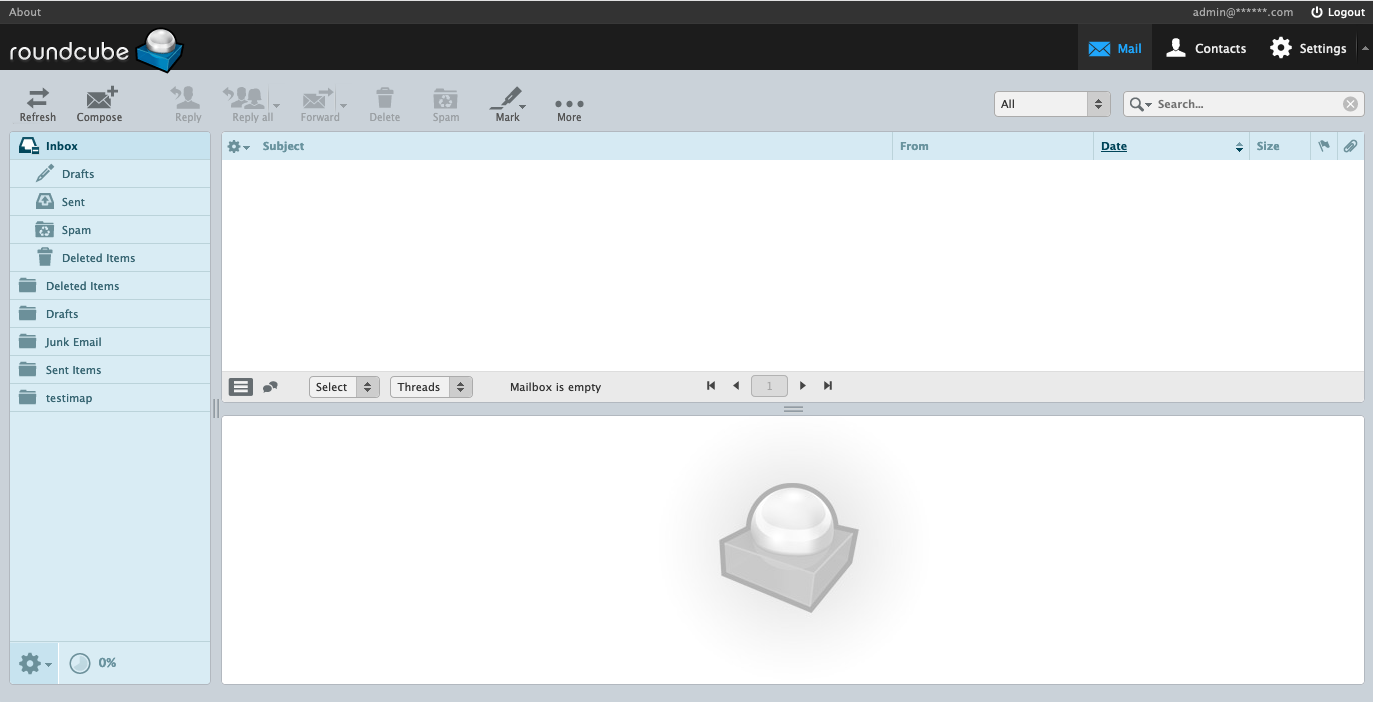Expand the Threads dropdown
This screenshot has width=1373, height=702.
431,387
